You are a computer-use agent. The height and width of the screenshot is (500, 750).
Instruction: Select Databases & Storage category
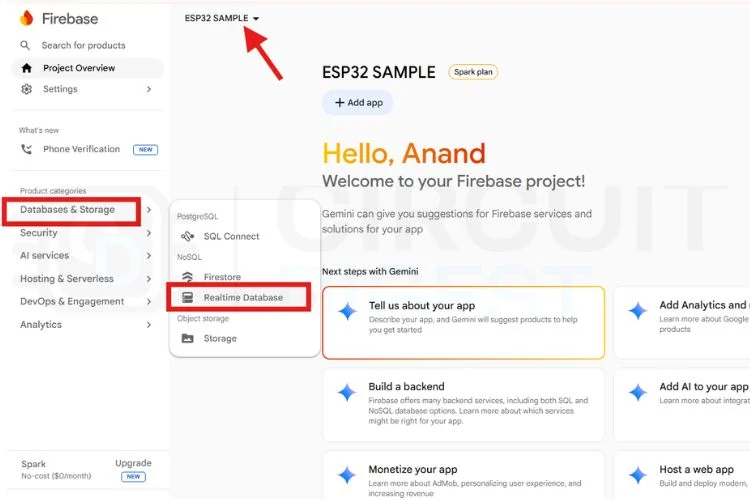point(67,210)
